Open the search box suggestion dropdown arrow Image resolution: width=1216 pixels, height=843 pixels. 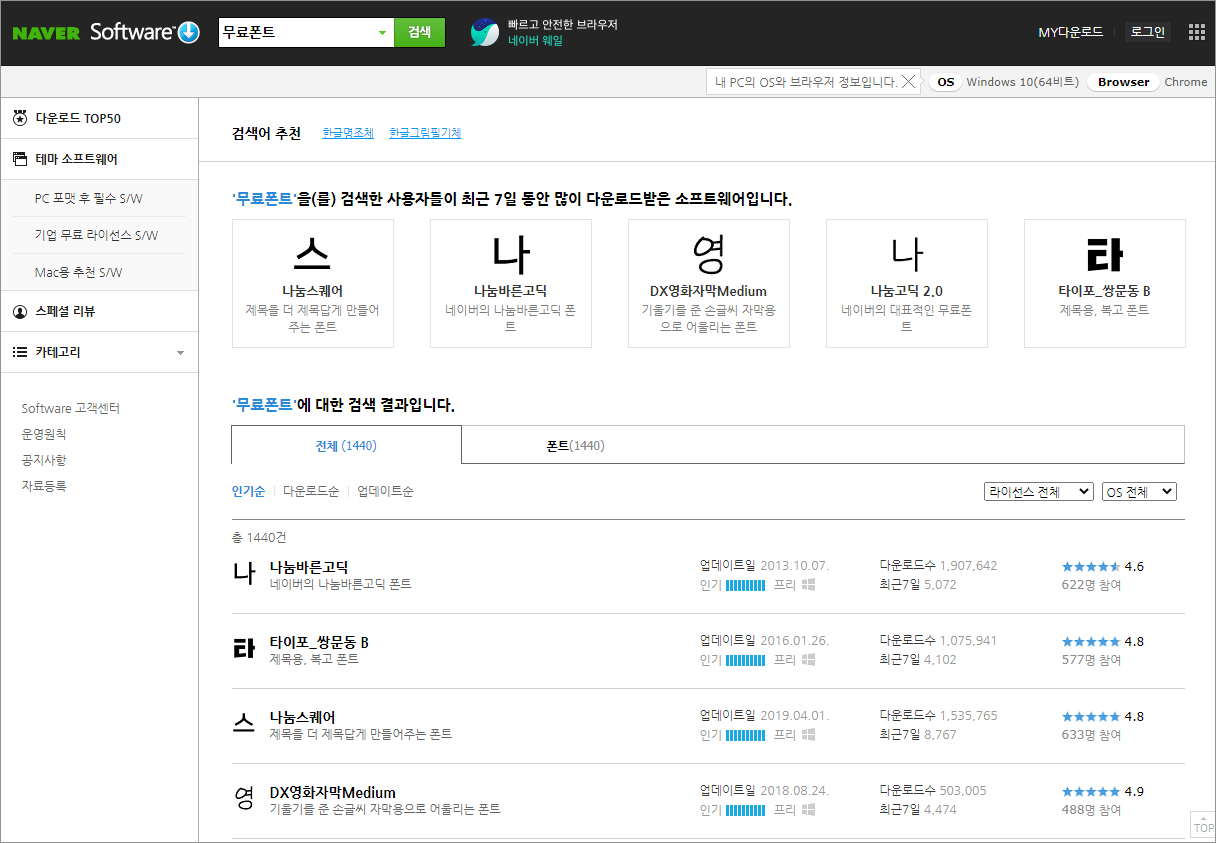click(x=382, y=32)
